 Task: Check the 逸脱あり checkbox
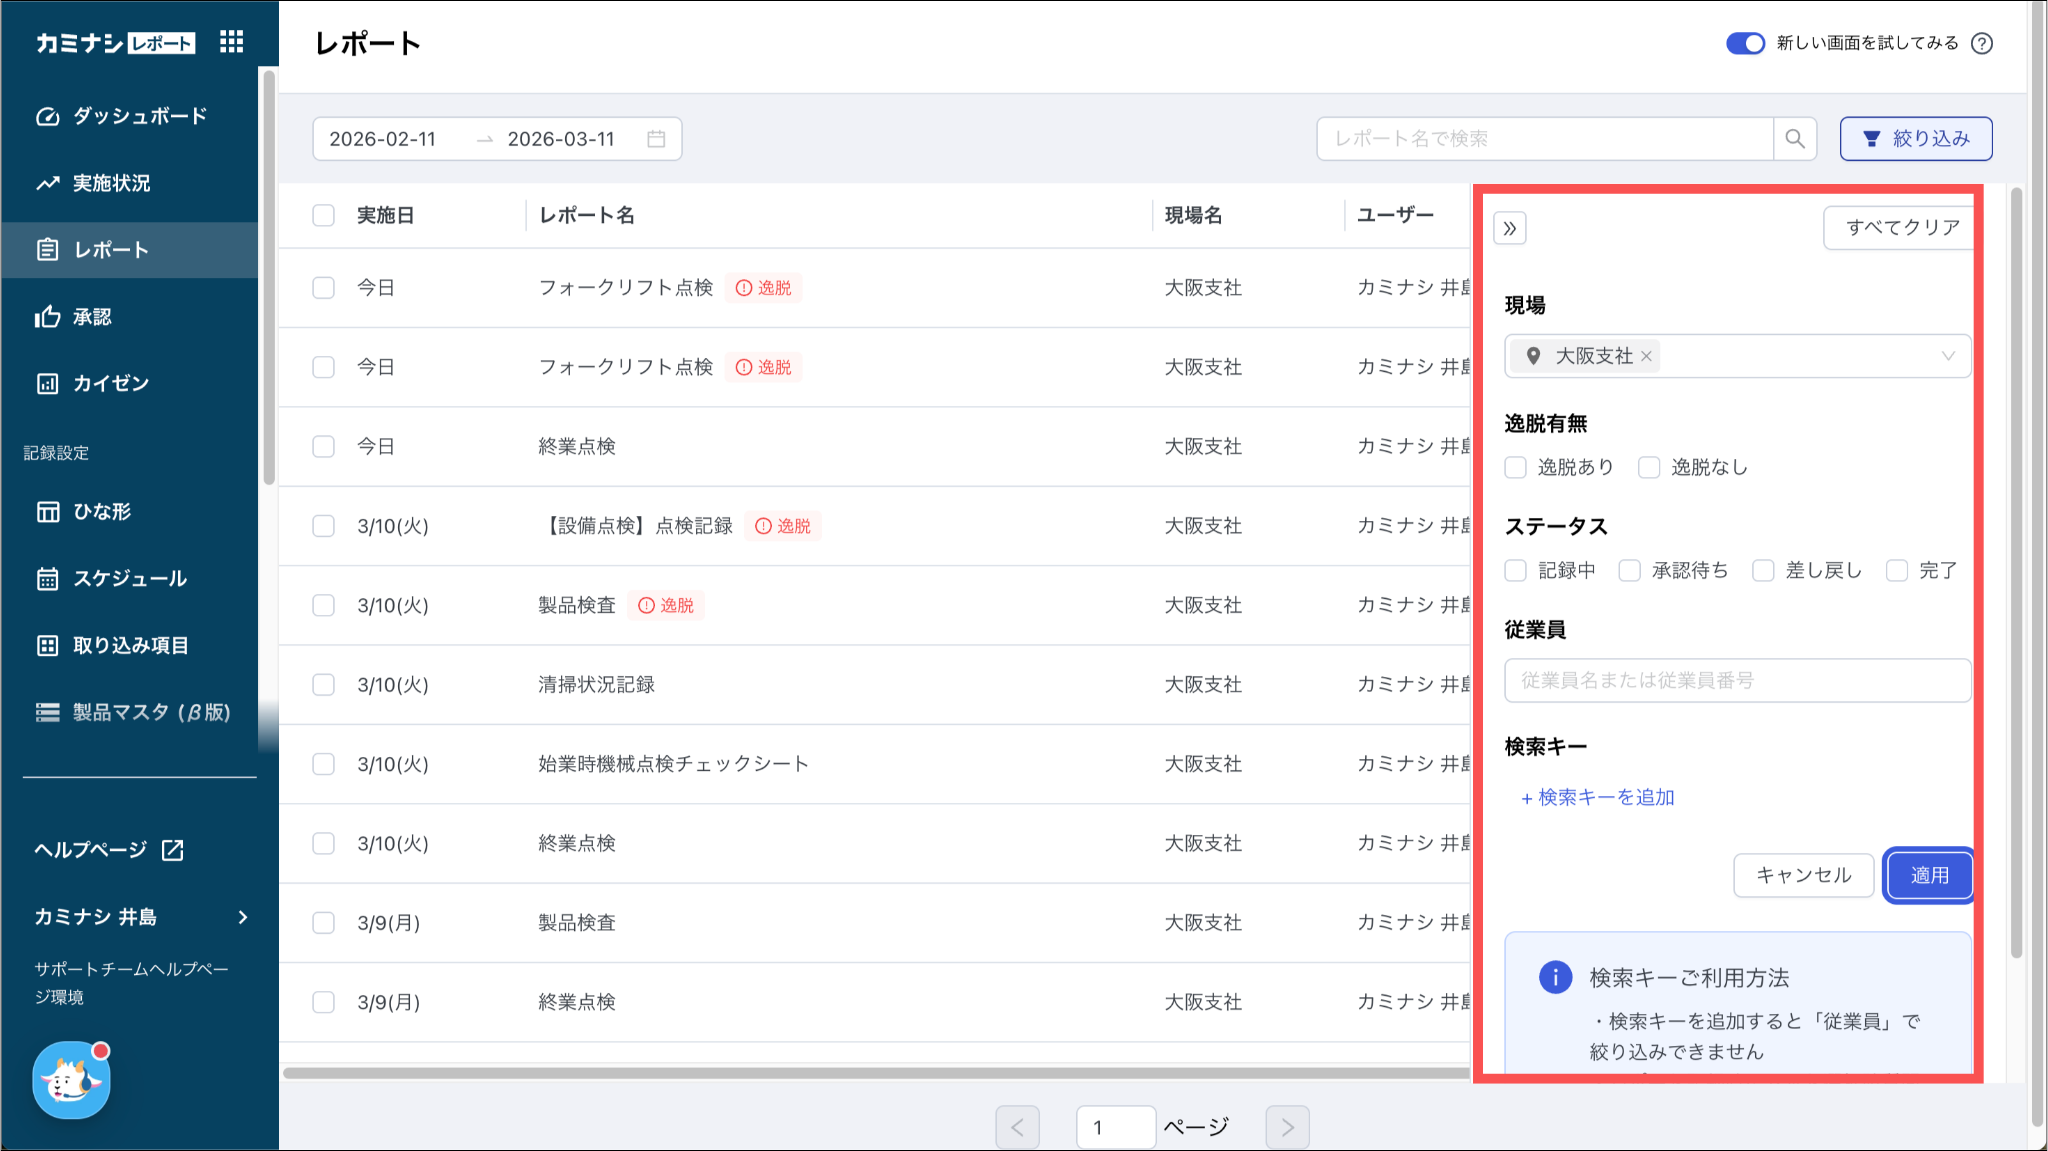(x=1516, y=467)
